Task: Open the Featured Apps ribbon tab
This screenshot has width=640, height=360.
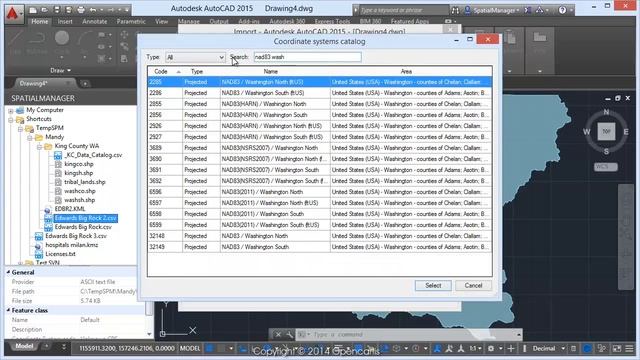Action: point(409,21)
